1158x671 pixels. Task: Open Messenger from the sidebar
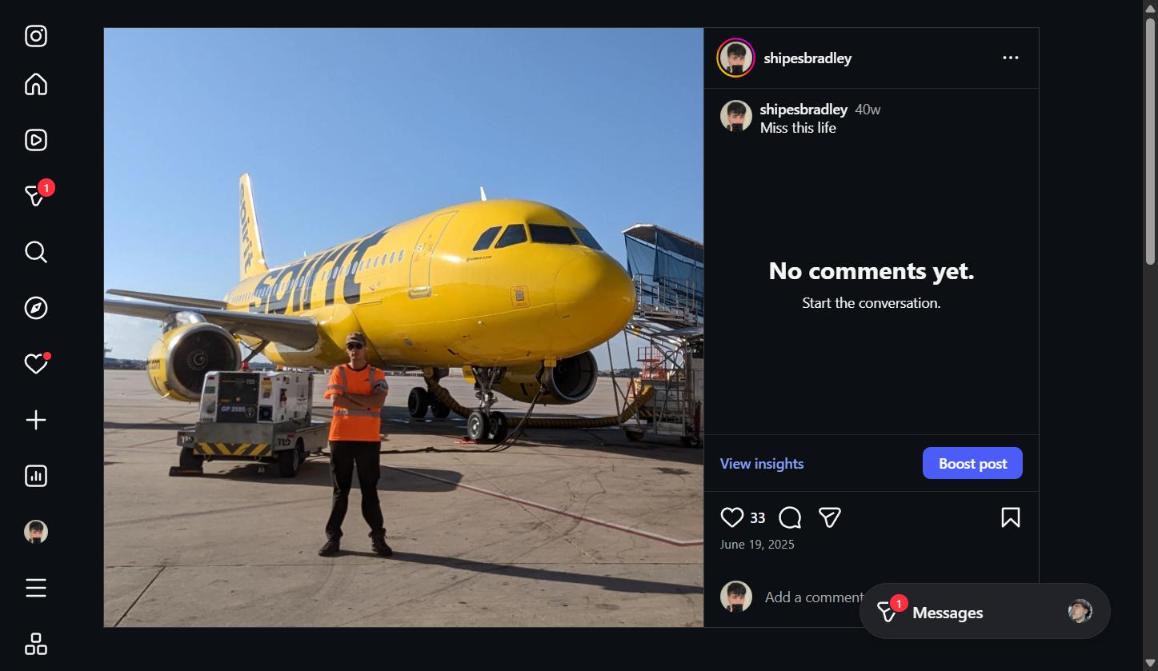click(35, 196)
